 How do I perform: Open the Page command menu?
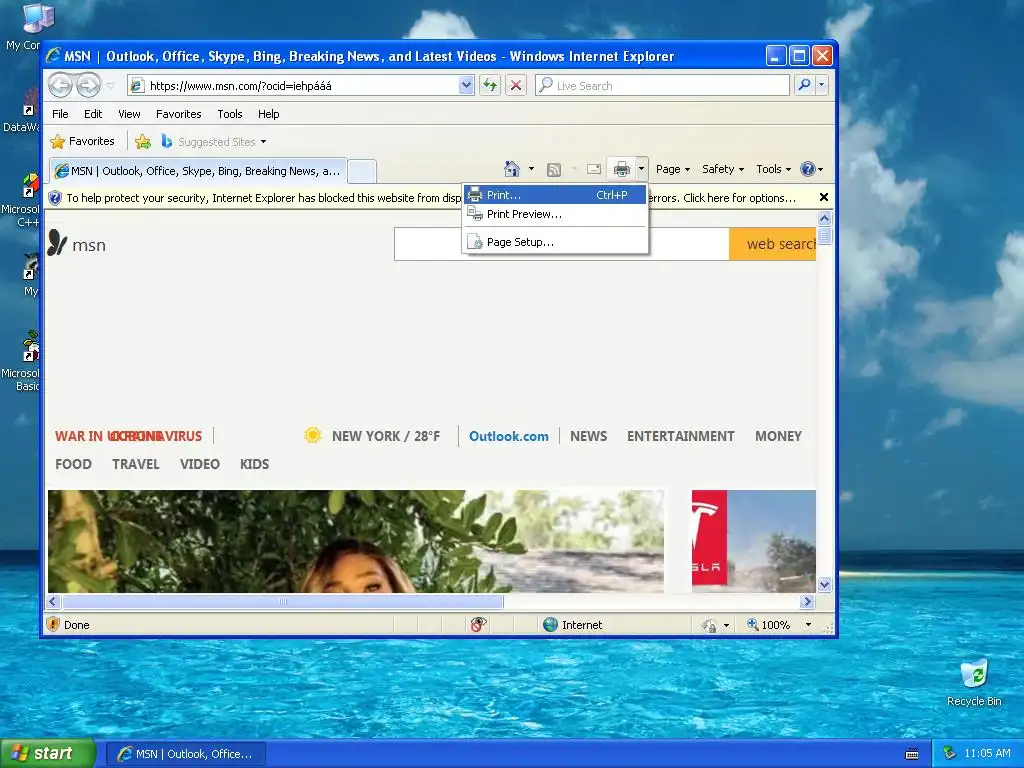click(x=673, y=169)
